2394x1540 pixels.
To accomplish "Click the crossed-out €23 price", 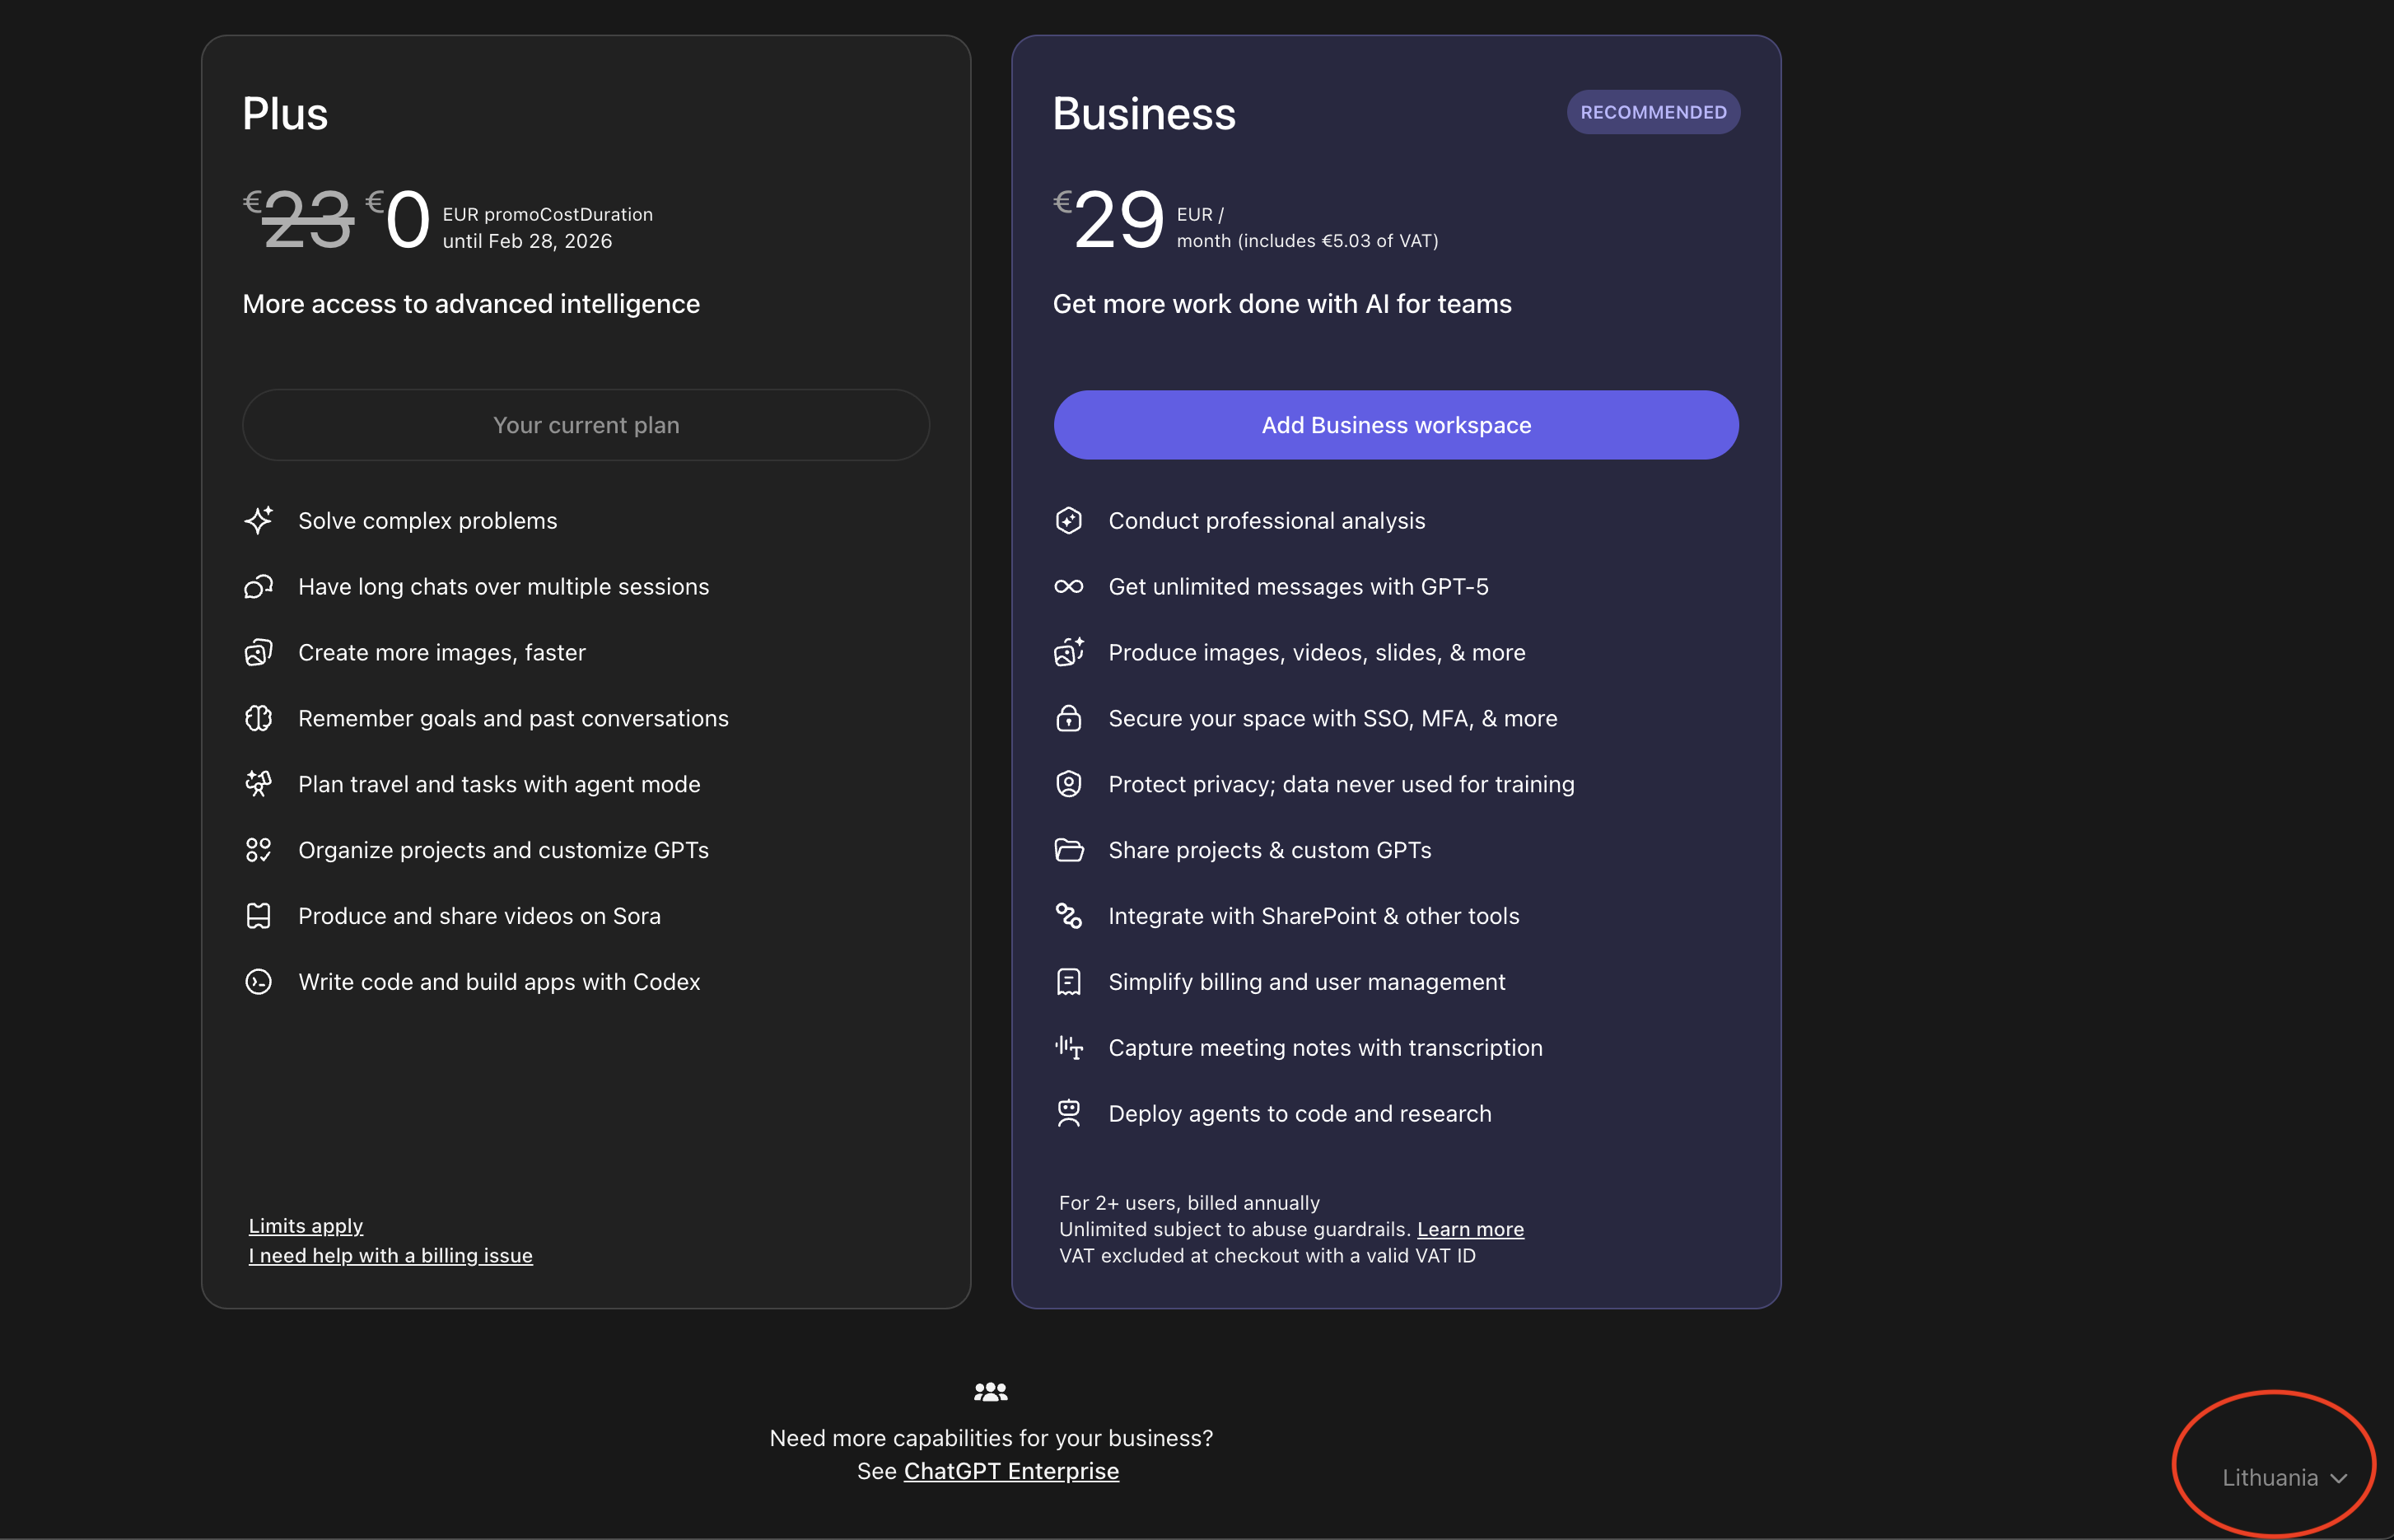I will (299, 219).
